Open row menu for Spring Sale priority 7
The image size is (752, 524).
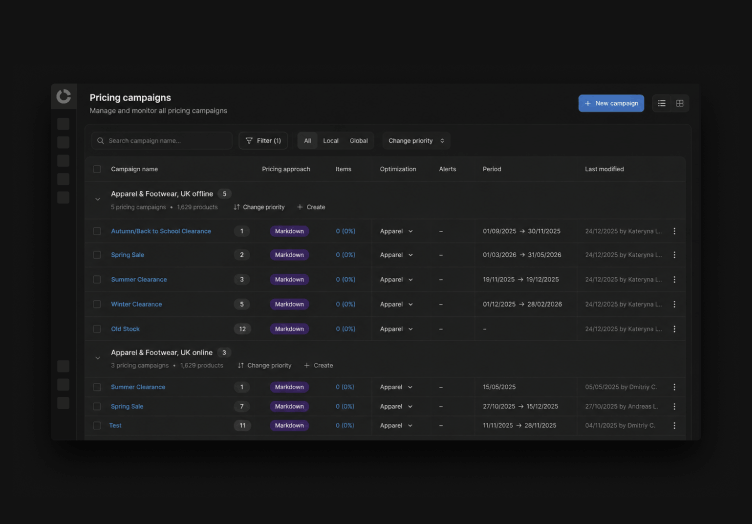pos(674,407)
